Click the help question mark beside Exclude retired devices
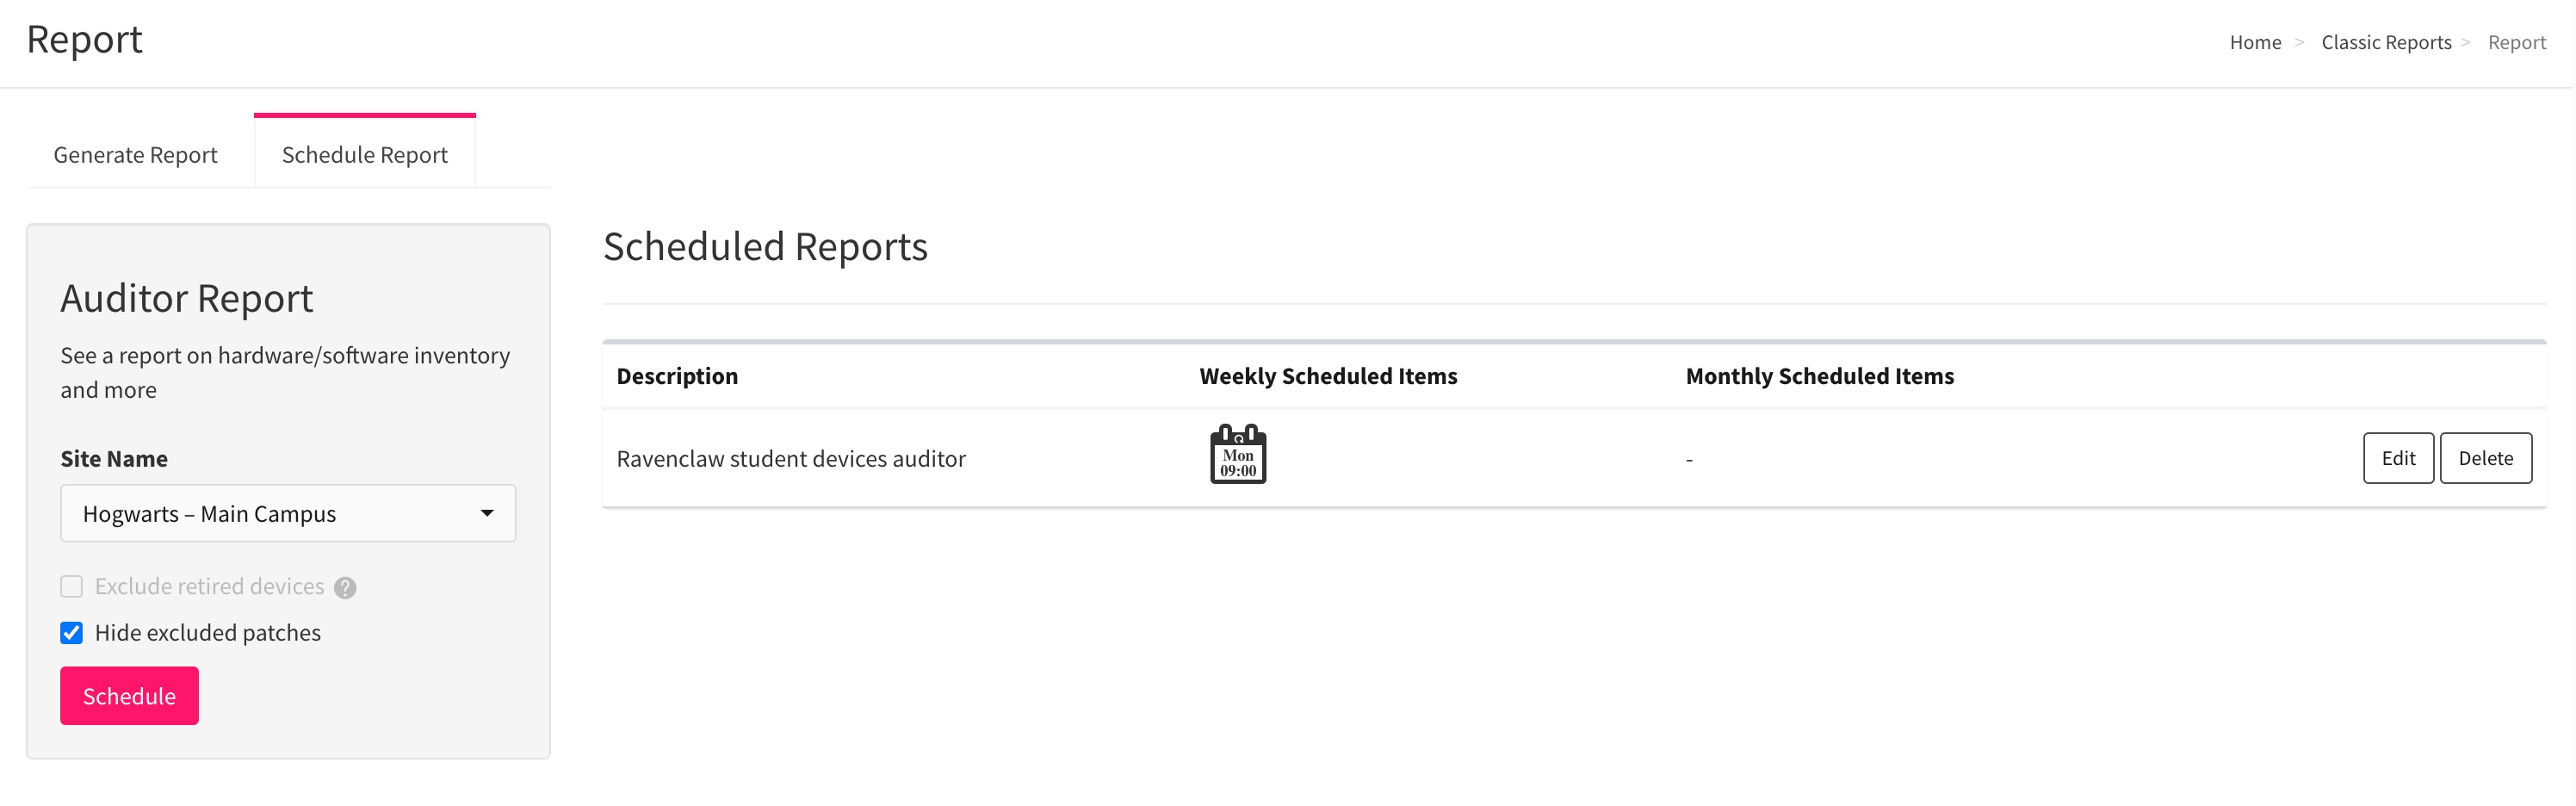Screen dimensions: 2576x806 [x=345, y=588]
